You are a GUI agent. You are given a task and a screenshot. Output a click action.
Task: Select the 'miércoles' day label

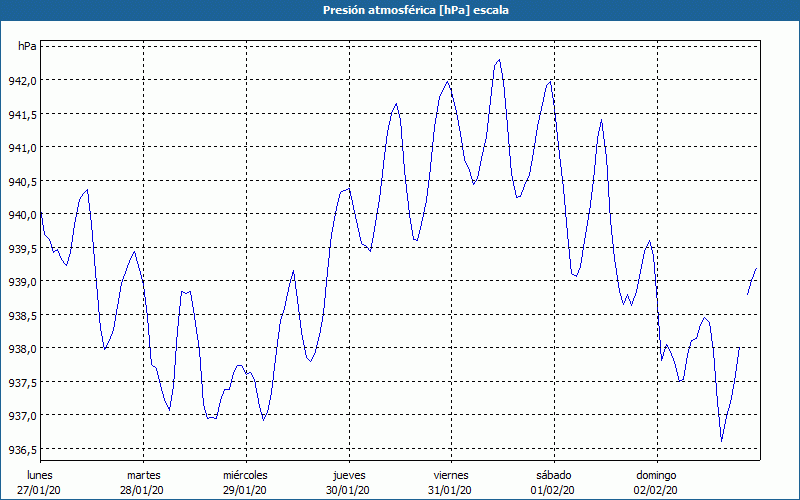[245, 475]
